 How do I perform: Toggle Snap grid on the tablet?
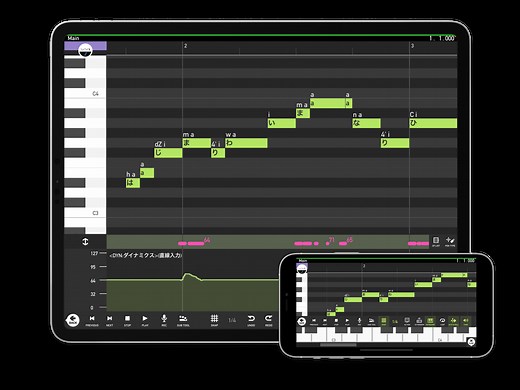pyautogui.click(x=214, y=320)
